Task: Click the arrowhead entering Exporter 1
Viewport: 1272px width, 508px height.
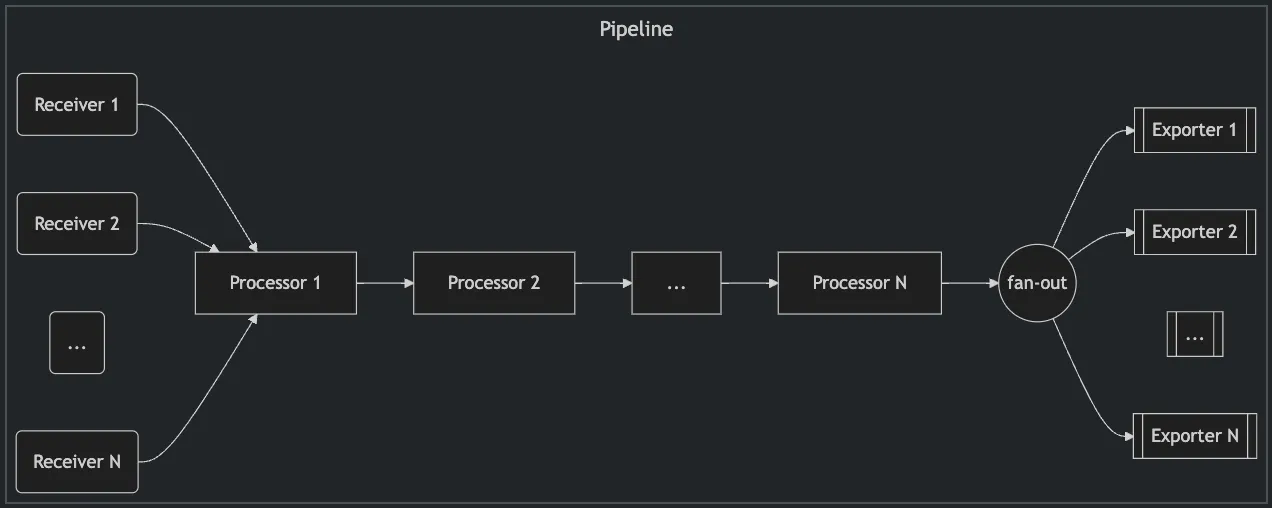Action: (x=1128, y=130)
